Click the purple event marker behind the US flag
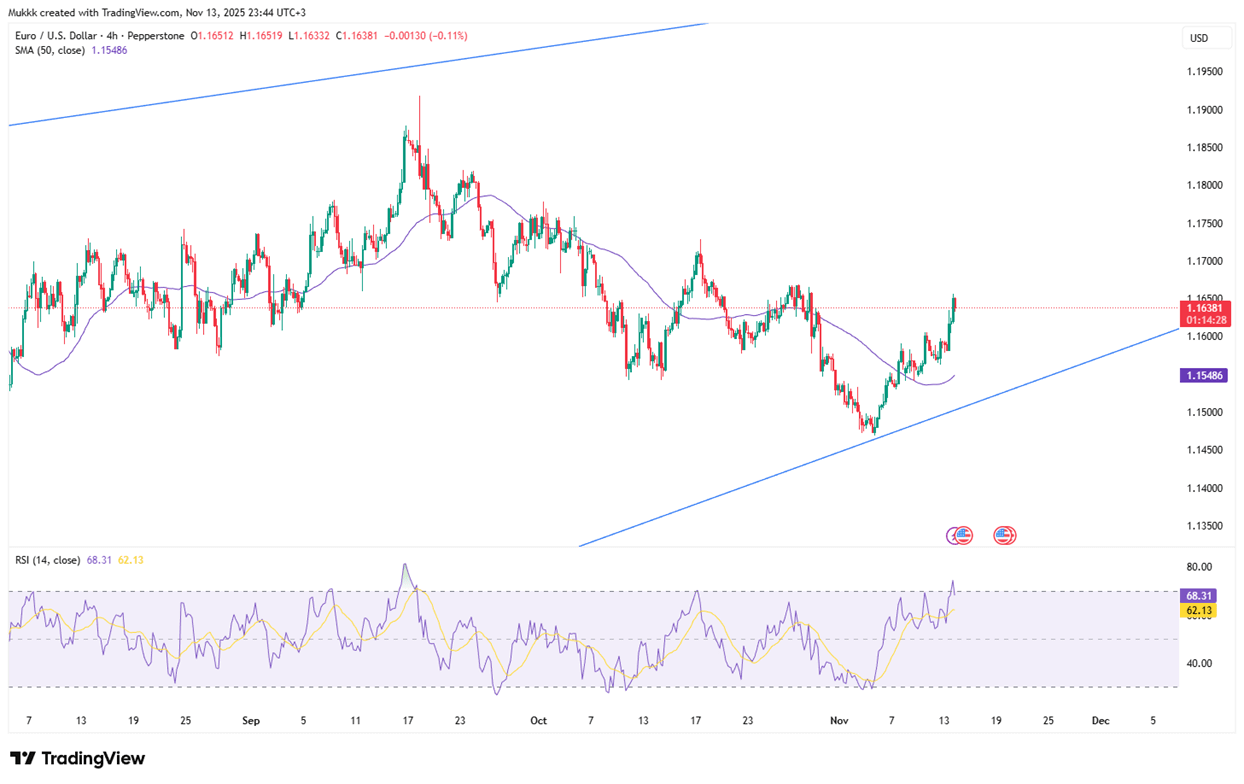 (953, 536)
